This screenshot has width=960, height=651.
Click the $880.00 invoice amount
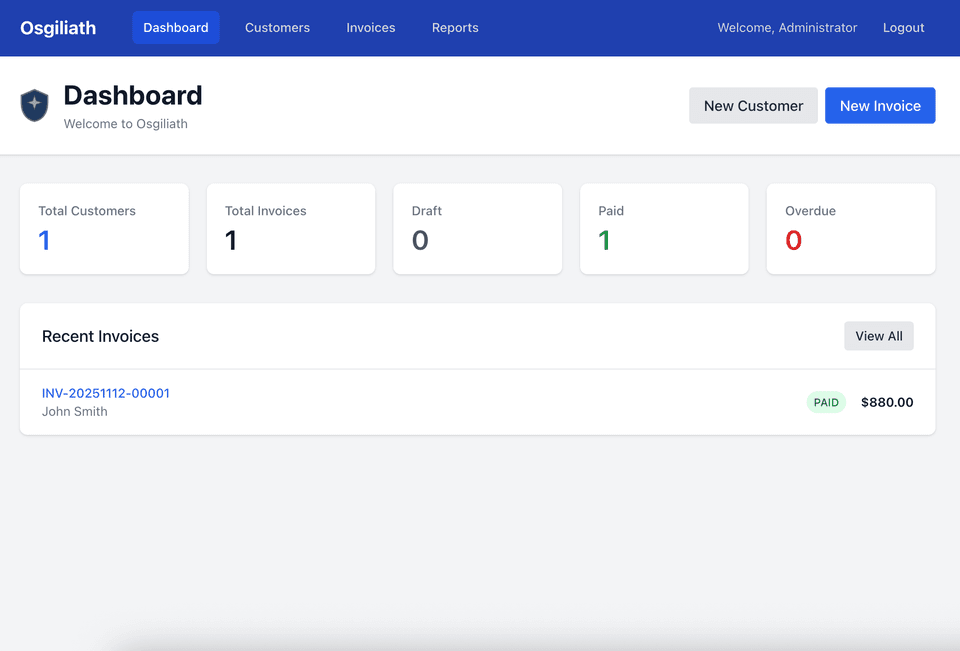887,402
